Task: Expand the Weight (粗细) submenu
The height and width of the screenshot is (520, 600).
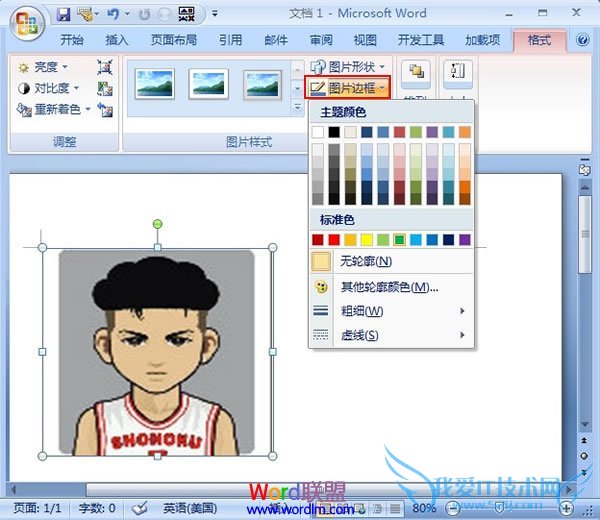Action: [390, 311]
